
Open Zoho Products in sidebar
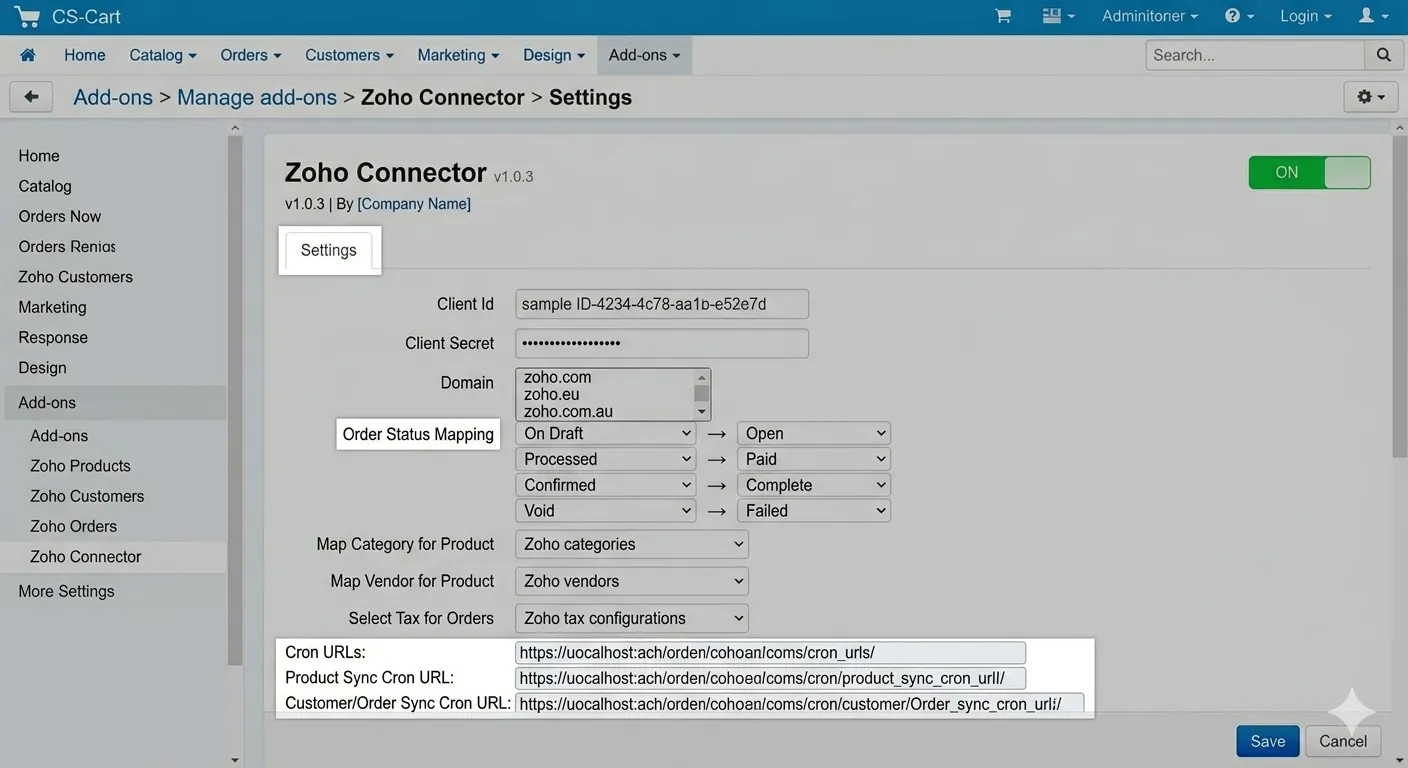tap(80, 466)
